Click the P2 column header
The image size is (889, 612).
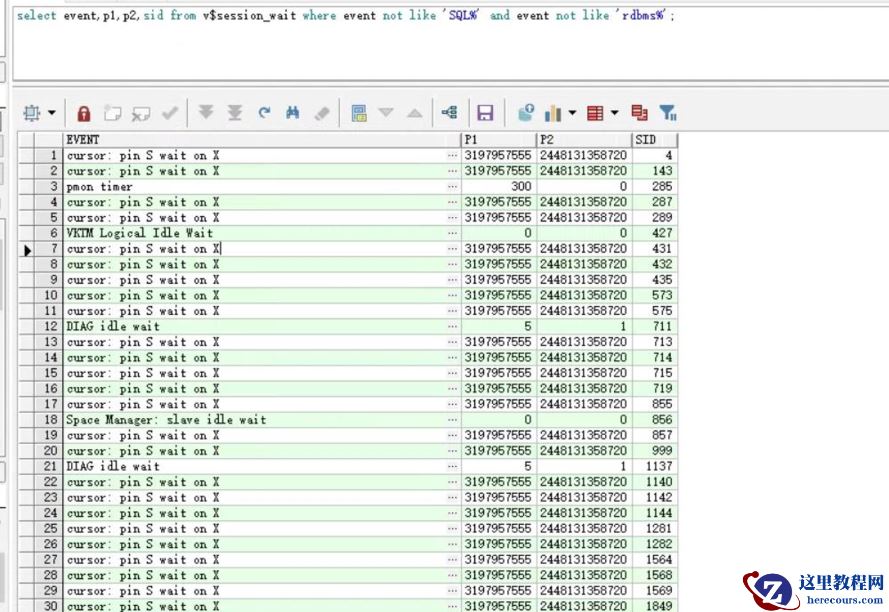(584, 140)
